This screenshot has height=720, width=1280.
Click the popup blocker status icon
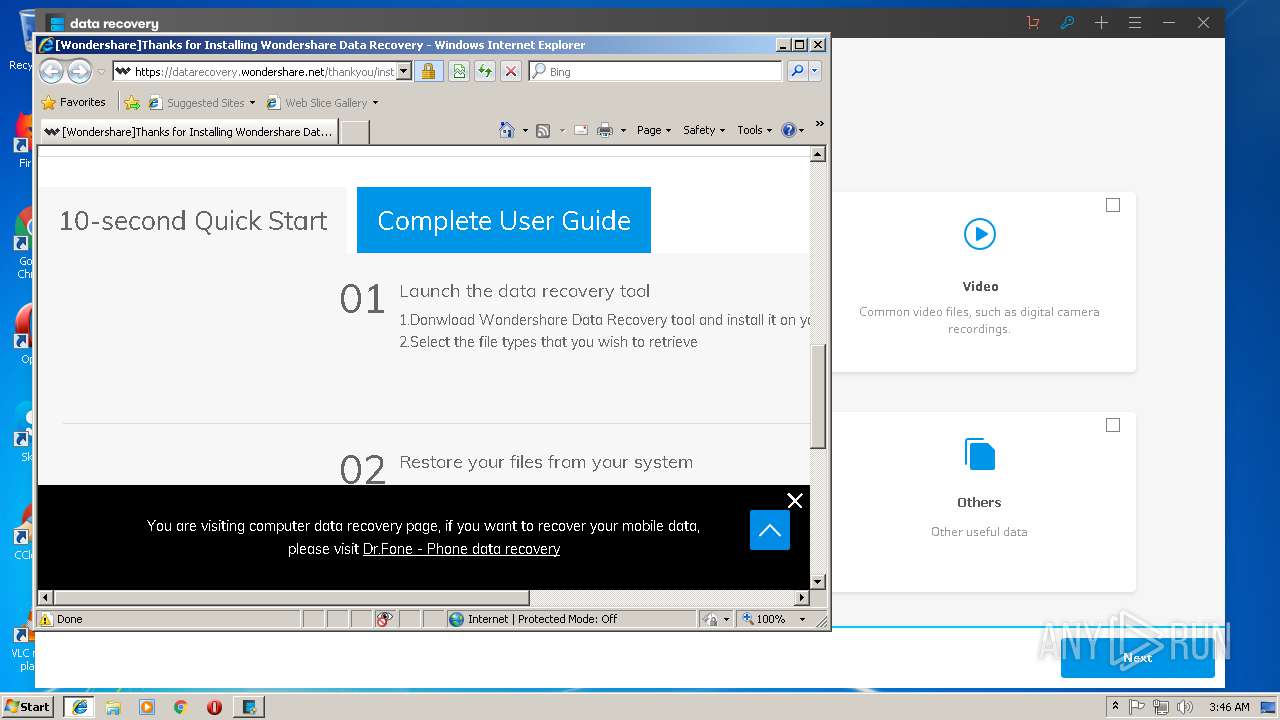coord(385,619)
